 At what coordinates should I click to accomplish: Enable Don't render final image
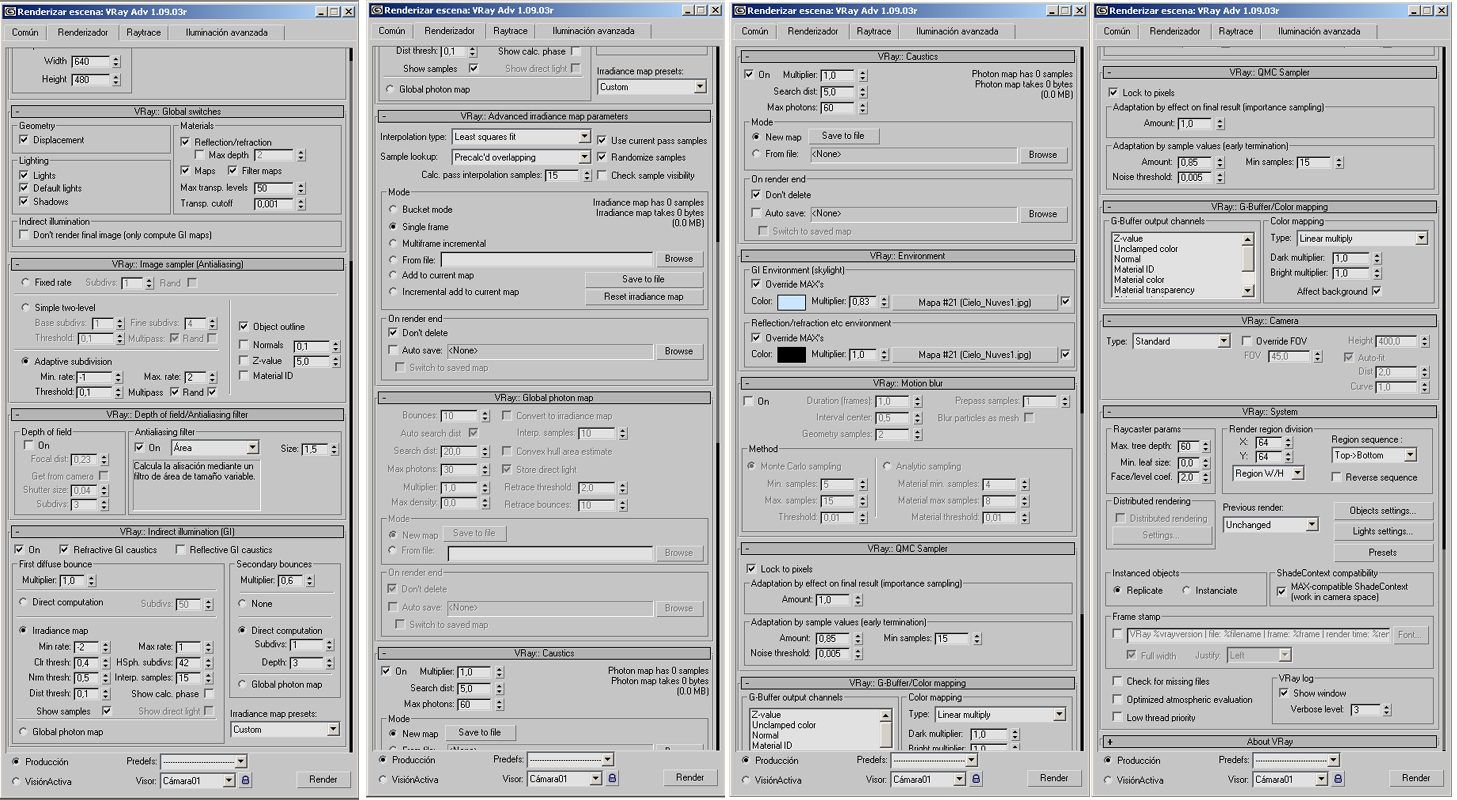pyautogui.click(x=24, y=235)
